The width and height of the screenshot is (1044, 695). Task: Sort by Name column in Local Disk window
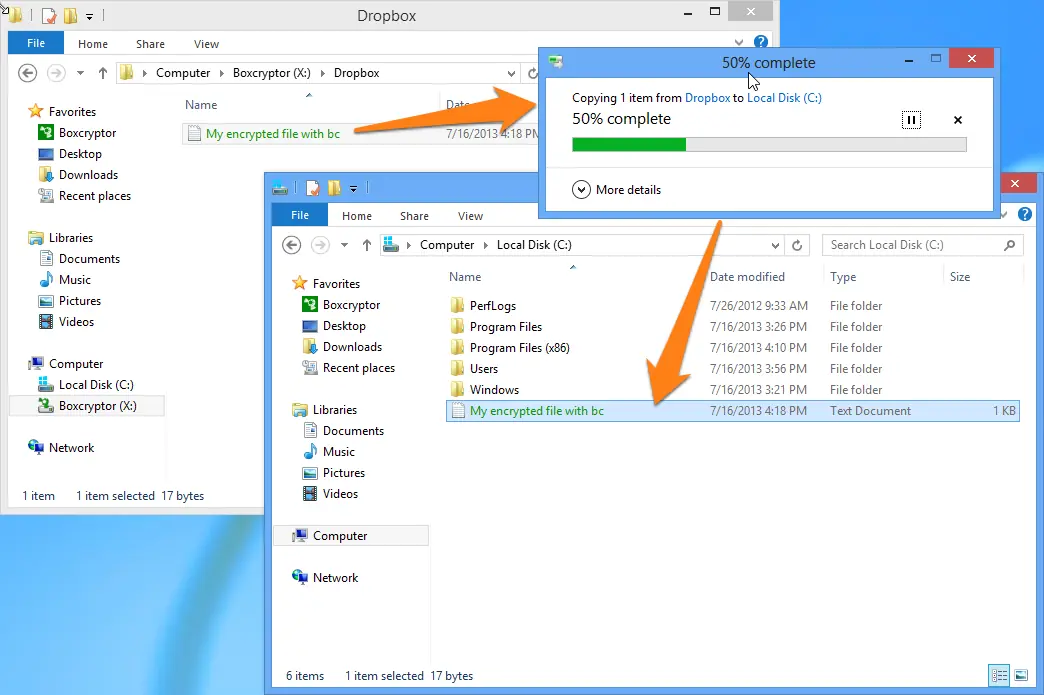click(x=465, y=277)
